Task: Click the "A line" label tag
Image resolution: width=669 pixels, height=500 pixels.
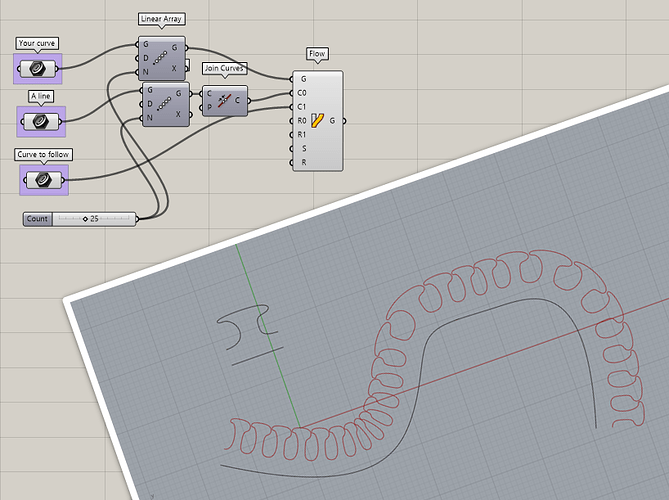Action: click(41, 96)
